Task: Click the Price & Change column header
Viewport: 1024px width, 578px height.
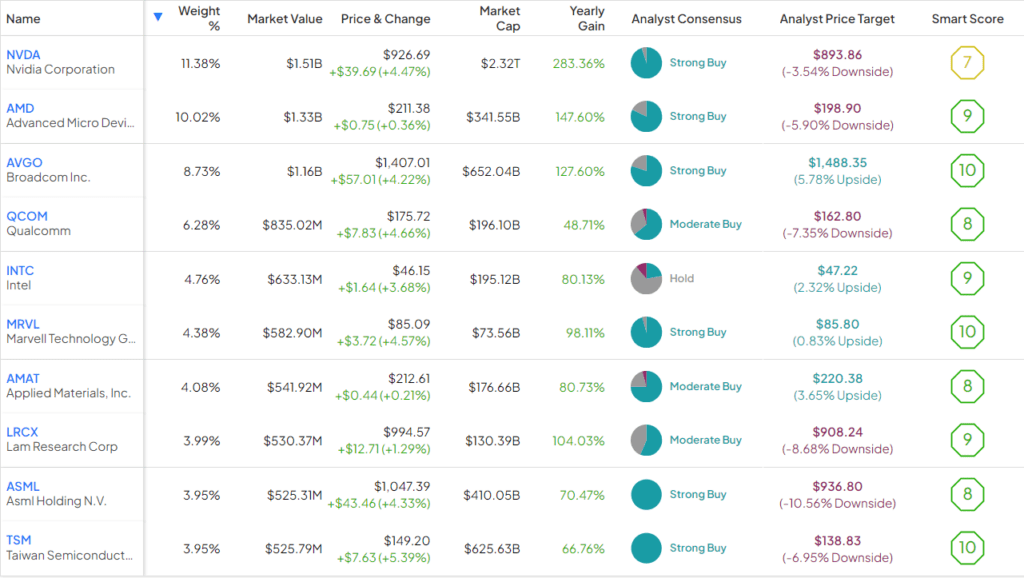Action: [x=385, y=19]
